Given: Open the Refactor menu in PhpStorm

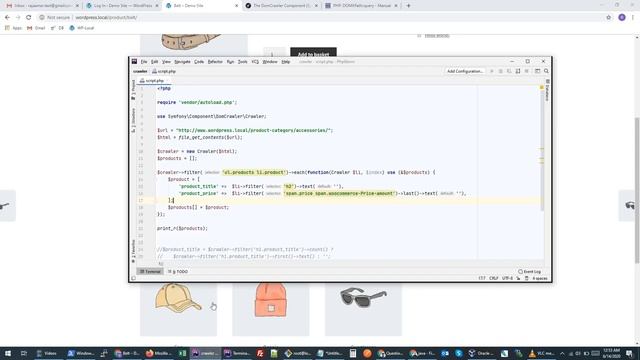Looking at the screenshot, I should (x=215, y=62).
